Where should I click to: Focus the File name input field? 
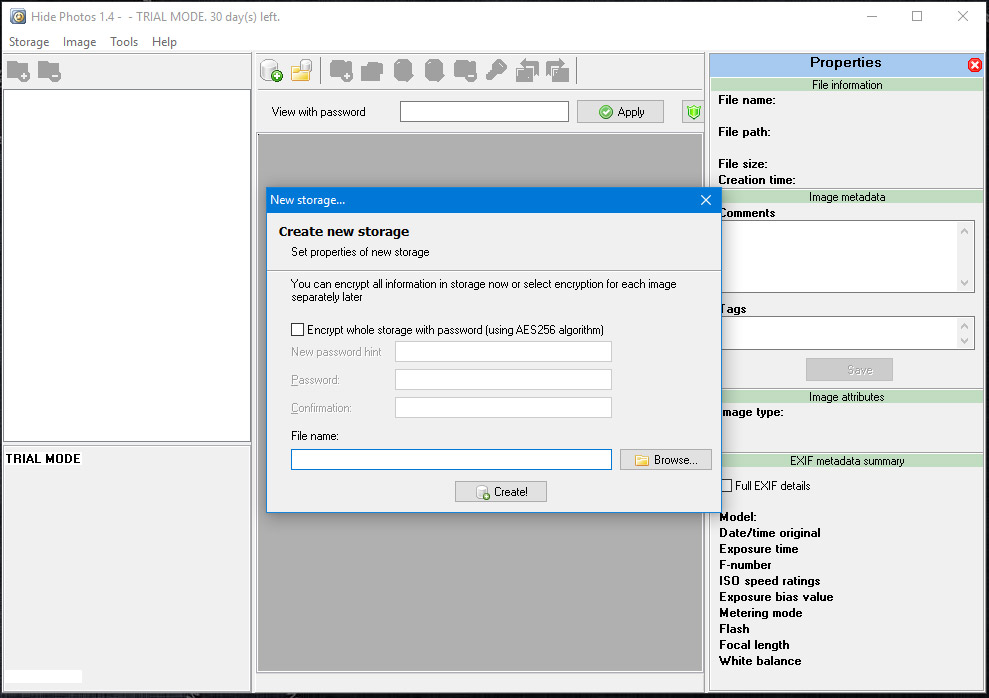click(451, 460)
